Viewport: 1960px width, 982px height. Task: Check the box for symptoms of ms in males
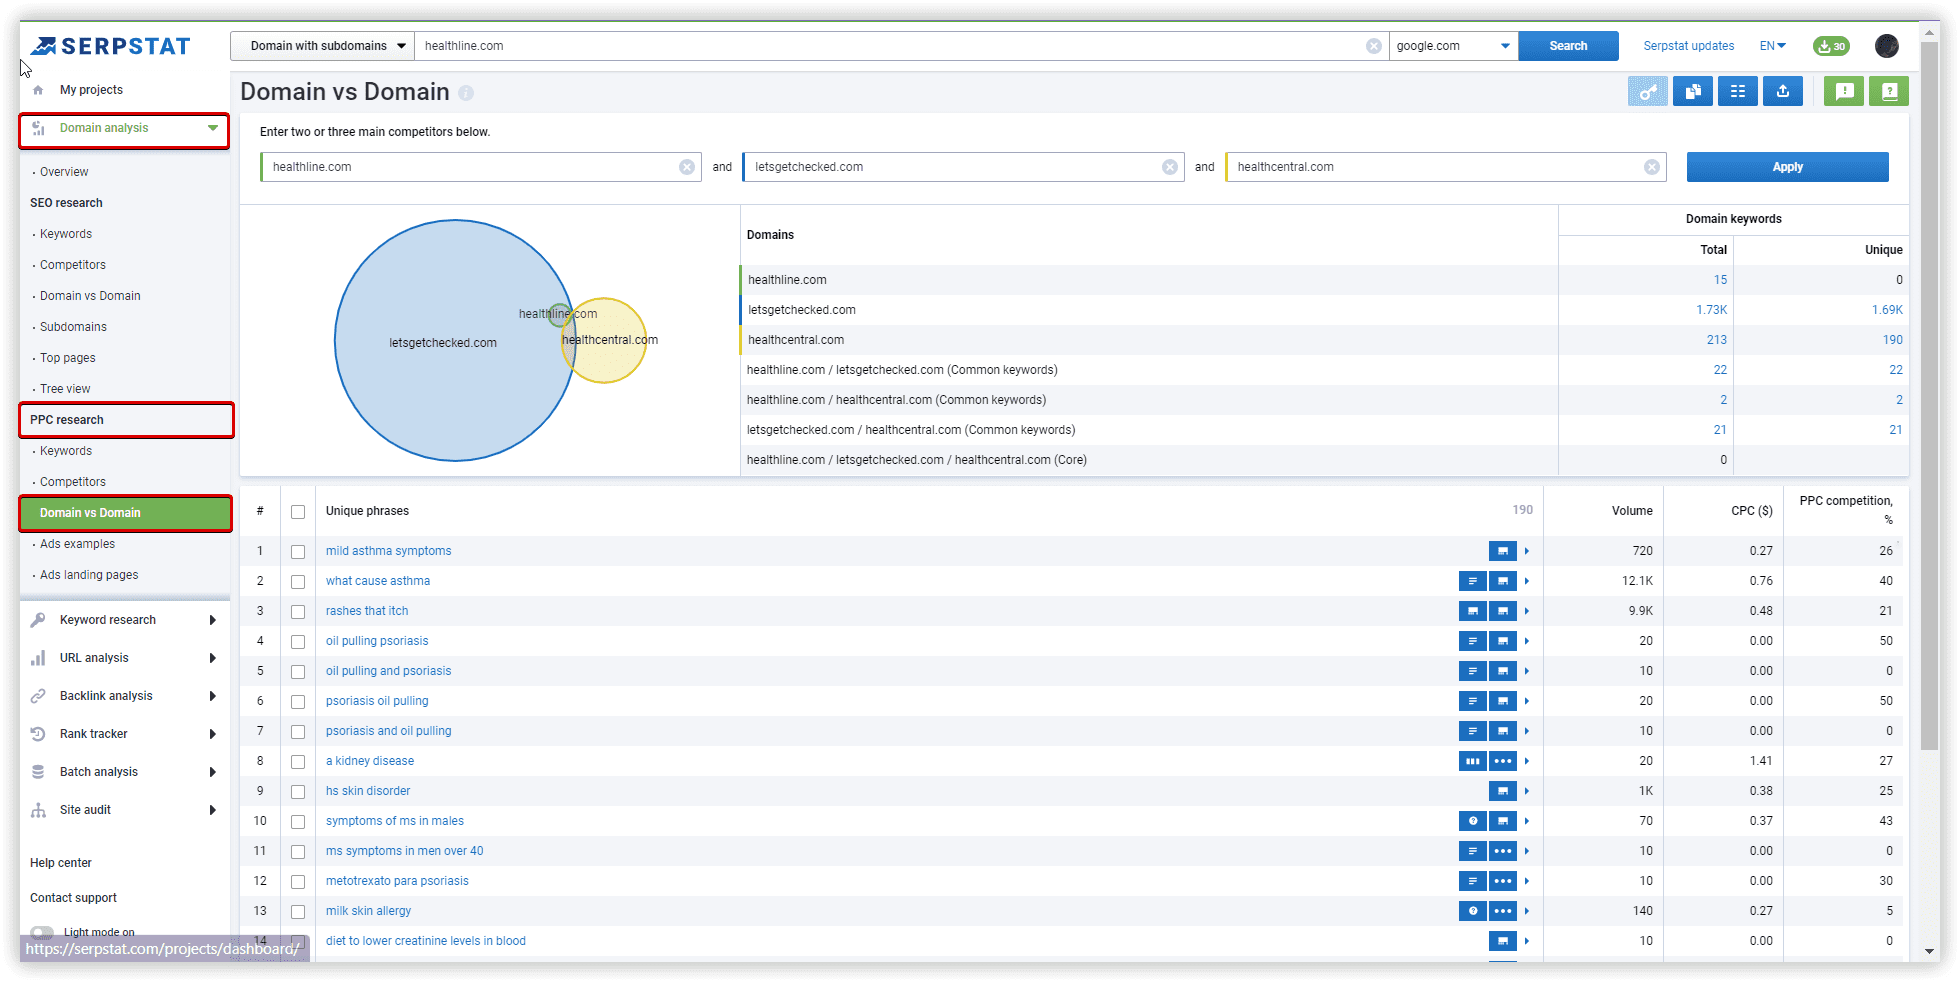[298, 822]
